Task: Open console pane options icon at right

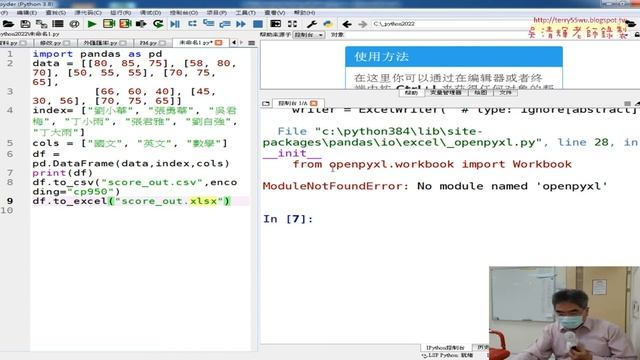Action: click(x=627, y=103)
